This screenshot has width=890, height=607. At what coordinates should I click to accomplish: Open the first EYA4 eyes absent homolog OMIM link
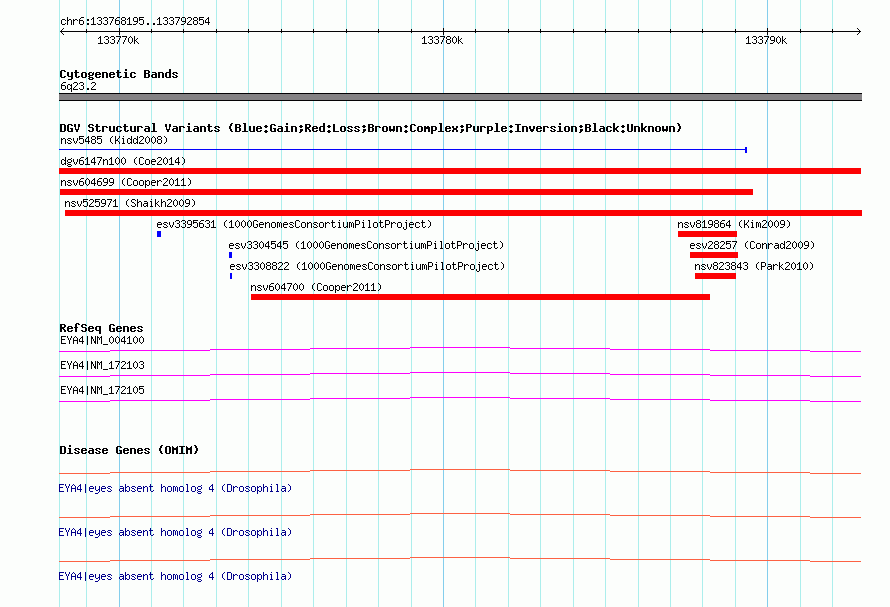coord(175,488)
